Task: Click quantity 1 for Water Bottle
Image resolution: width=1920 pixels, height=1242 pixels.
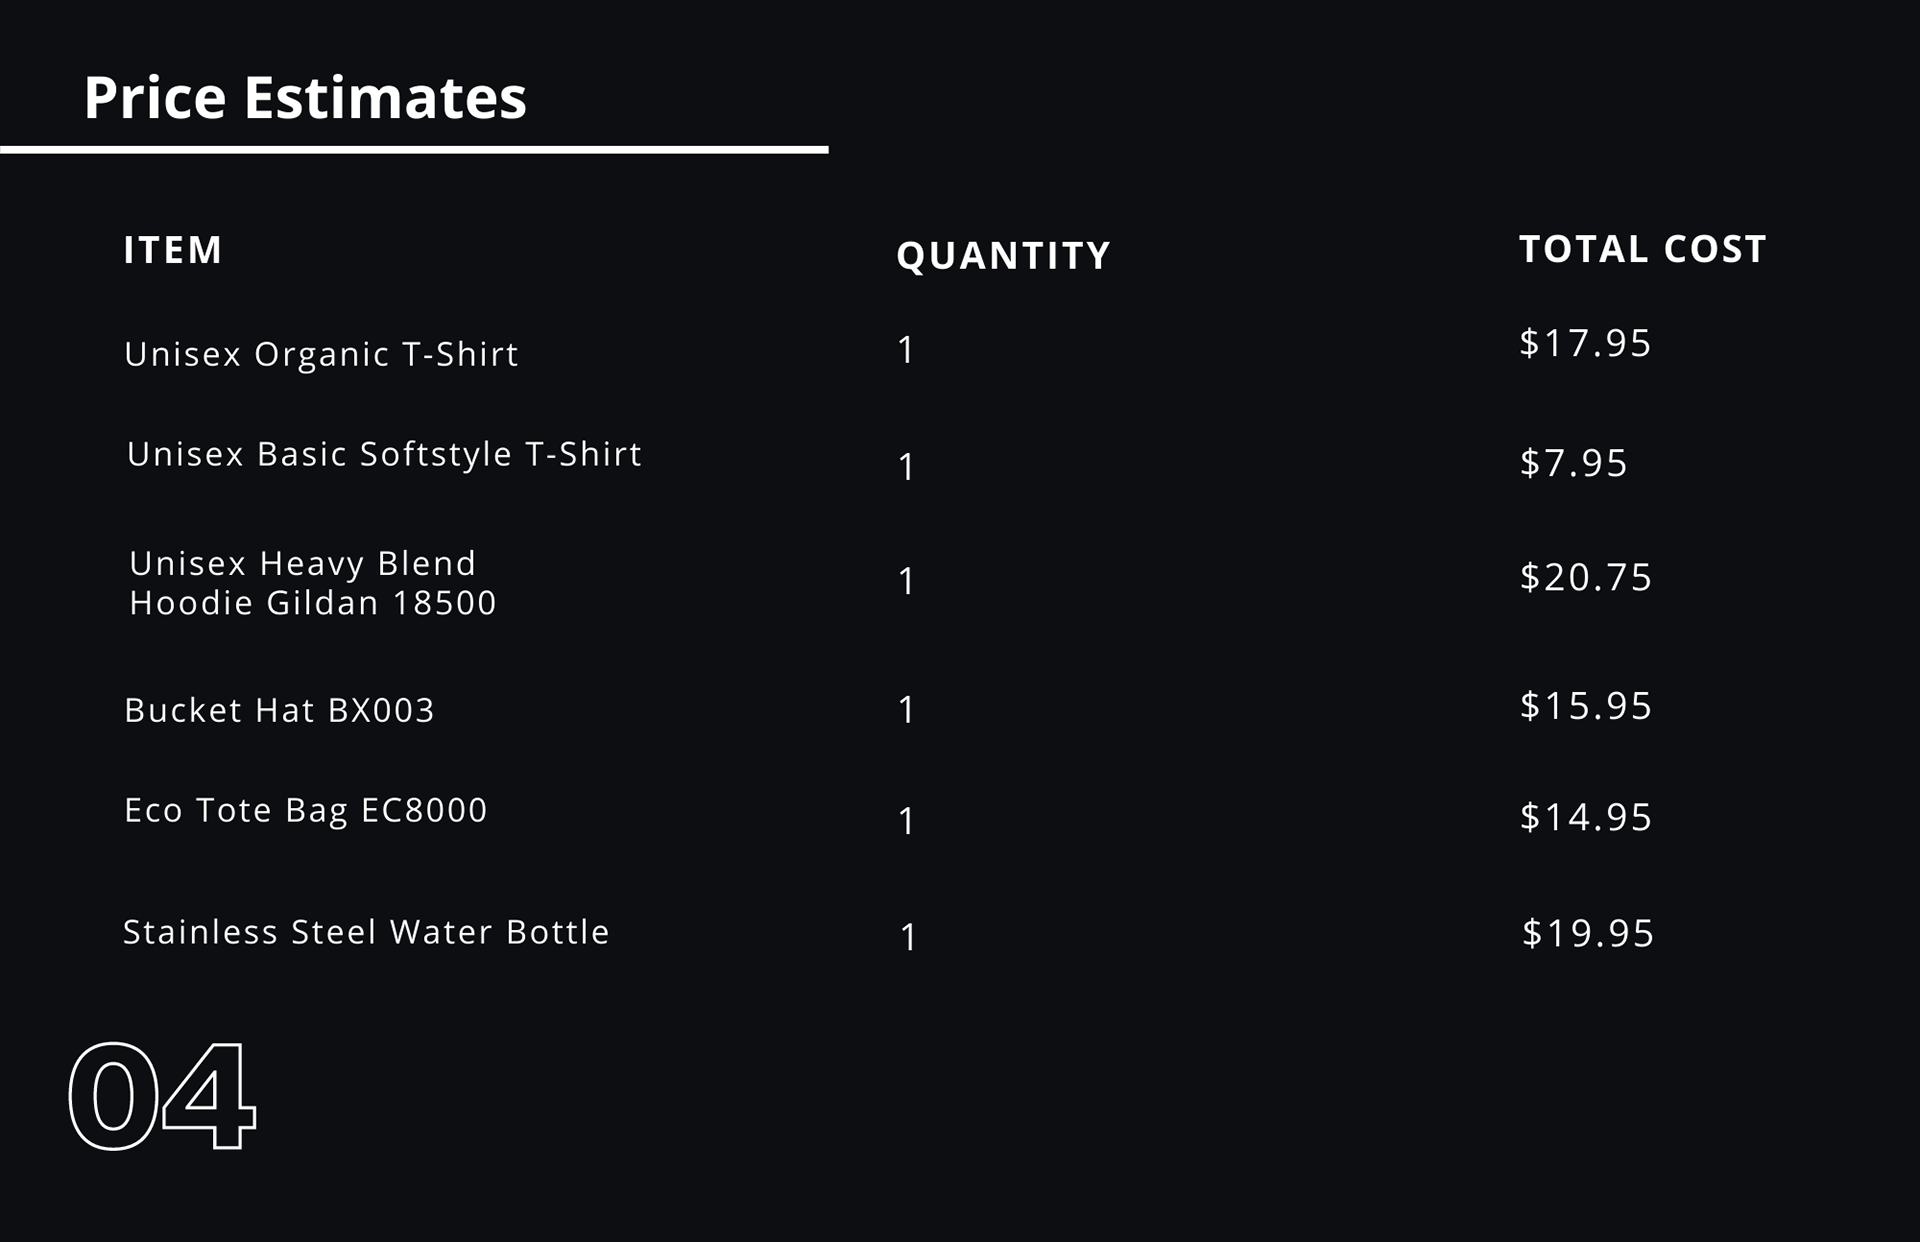Action: tap(908, 938)
